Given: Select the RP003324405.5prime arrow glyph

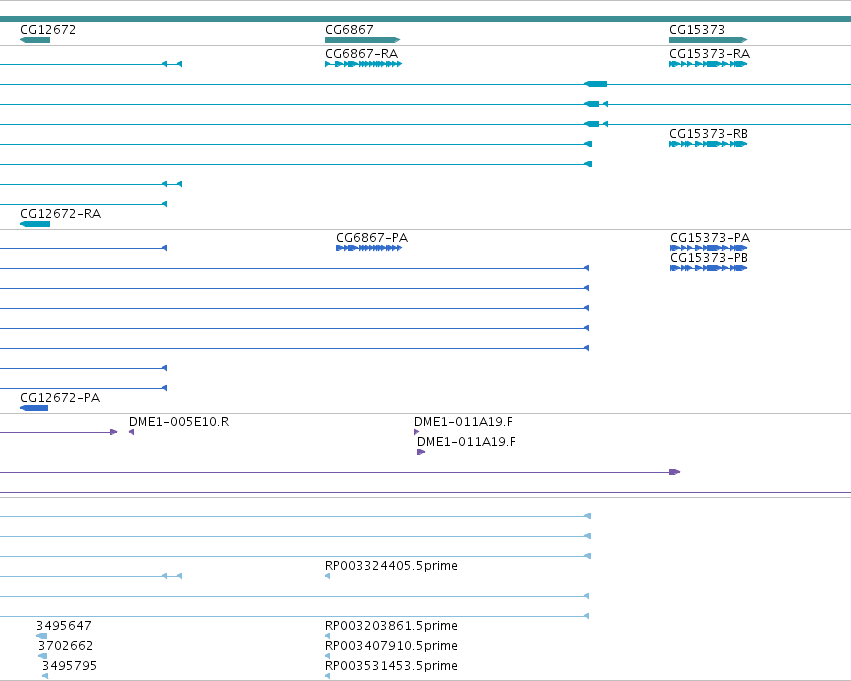Looking at the screenshot, I should [327, 576].
